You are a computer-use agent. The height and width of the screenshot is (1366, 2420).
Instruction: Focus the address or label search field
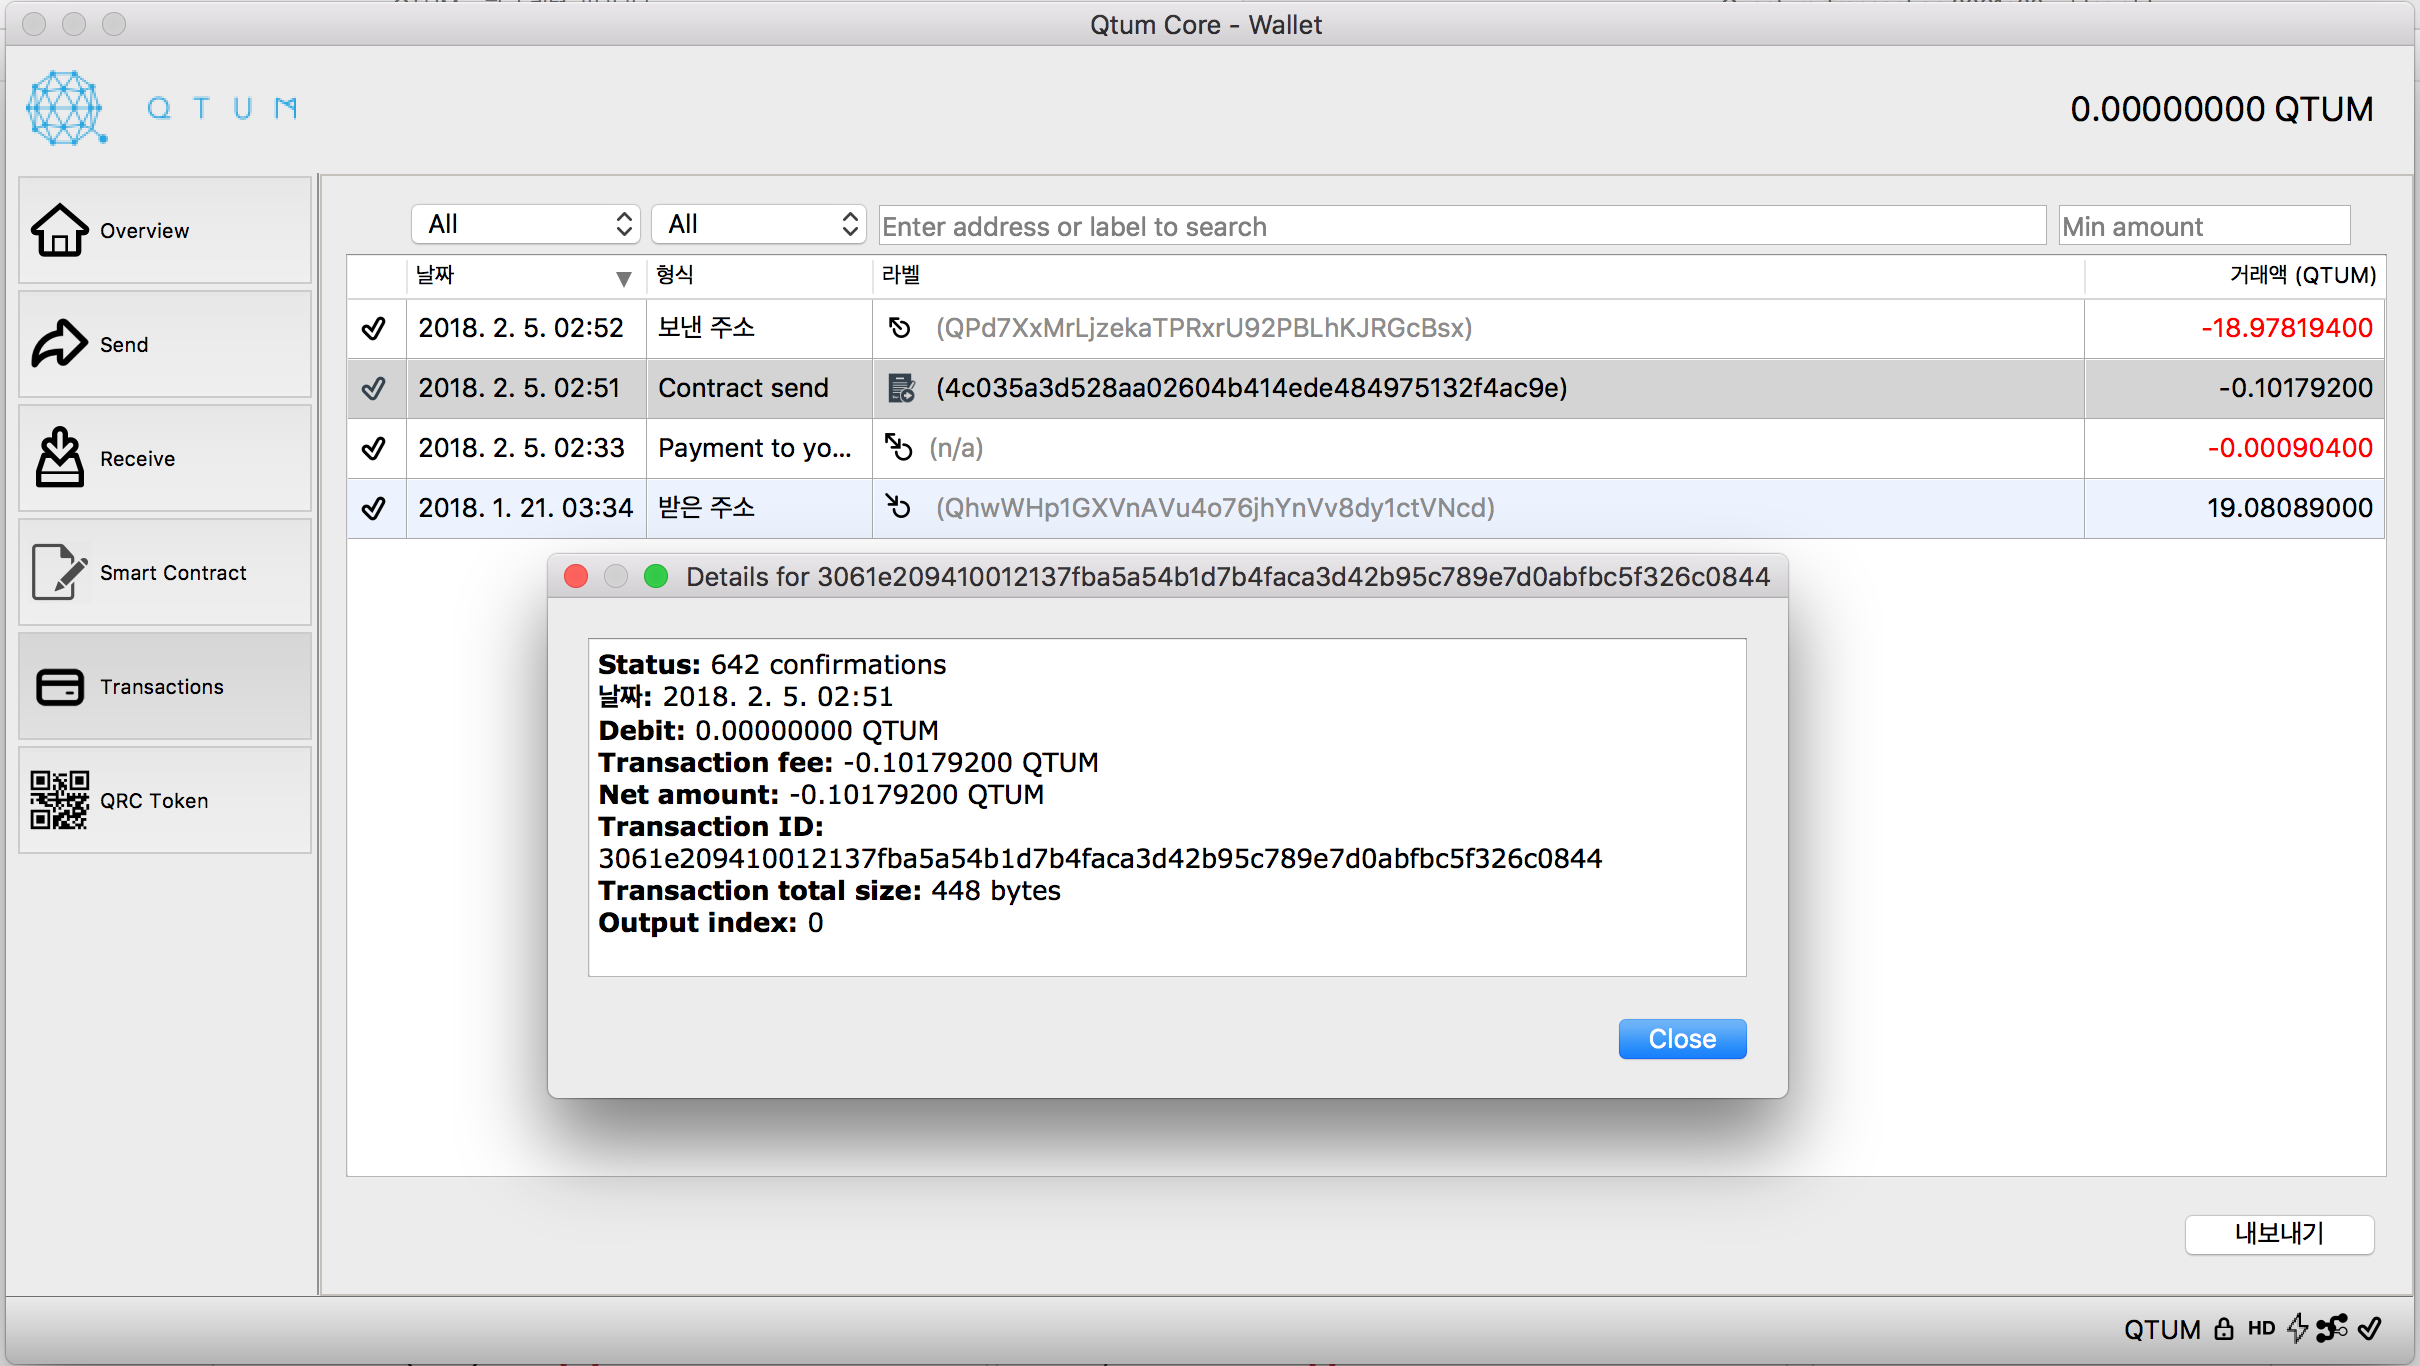pos(1462,226)
